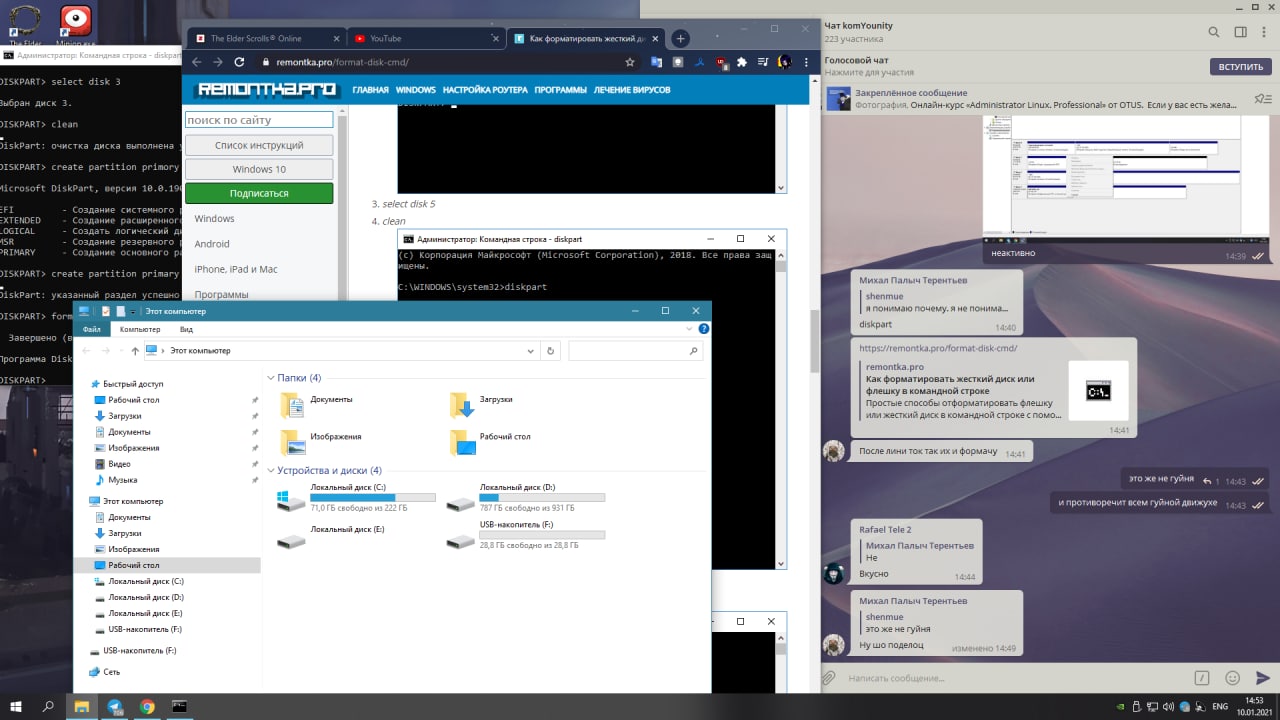Select the Документы folder icon
1280x720 pixels.
coord(292,404)
